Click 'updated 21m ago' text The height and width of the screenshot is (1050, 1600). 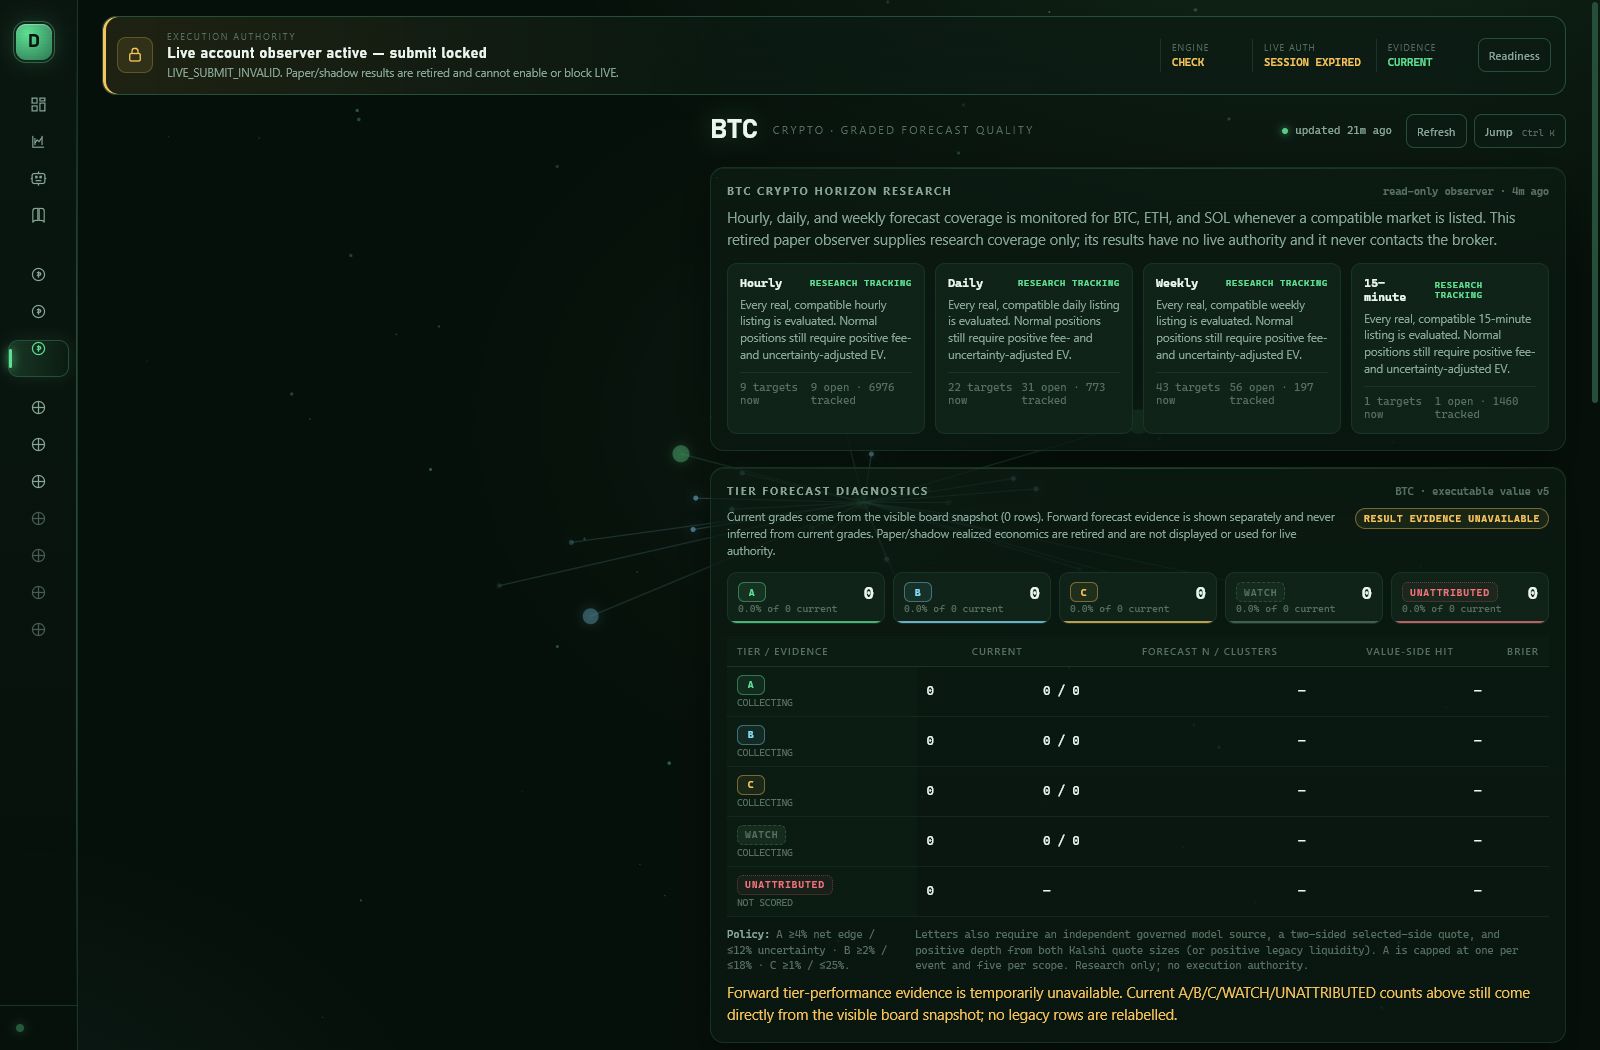(1343, 131)
